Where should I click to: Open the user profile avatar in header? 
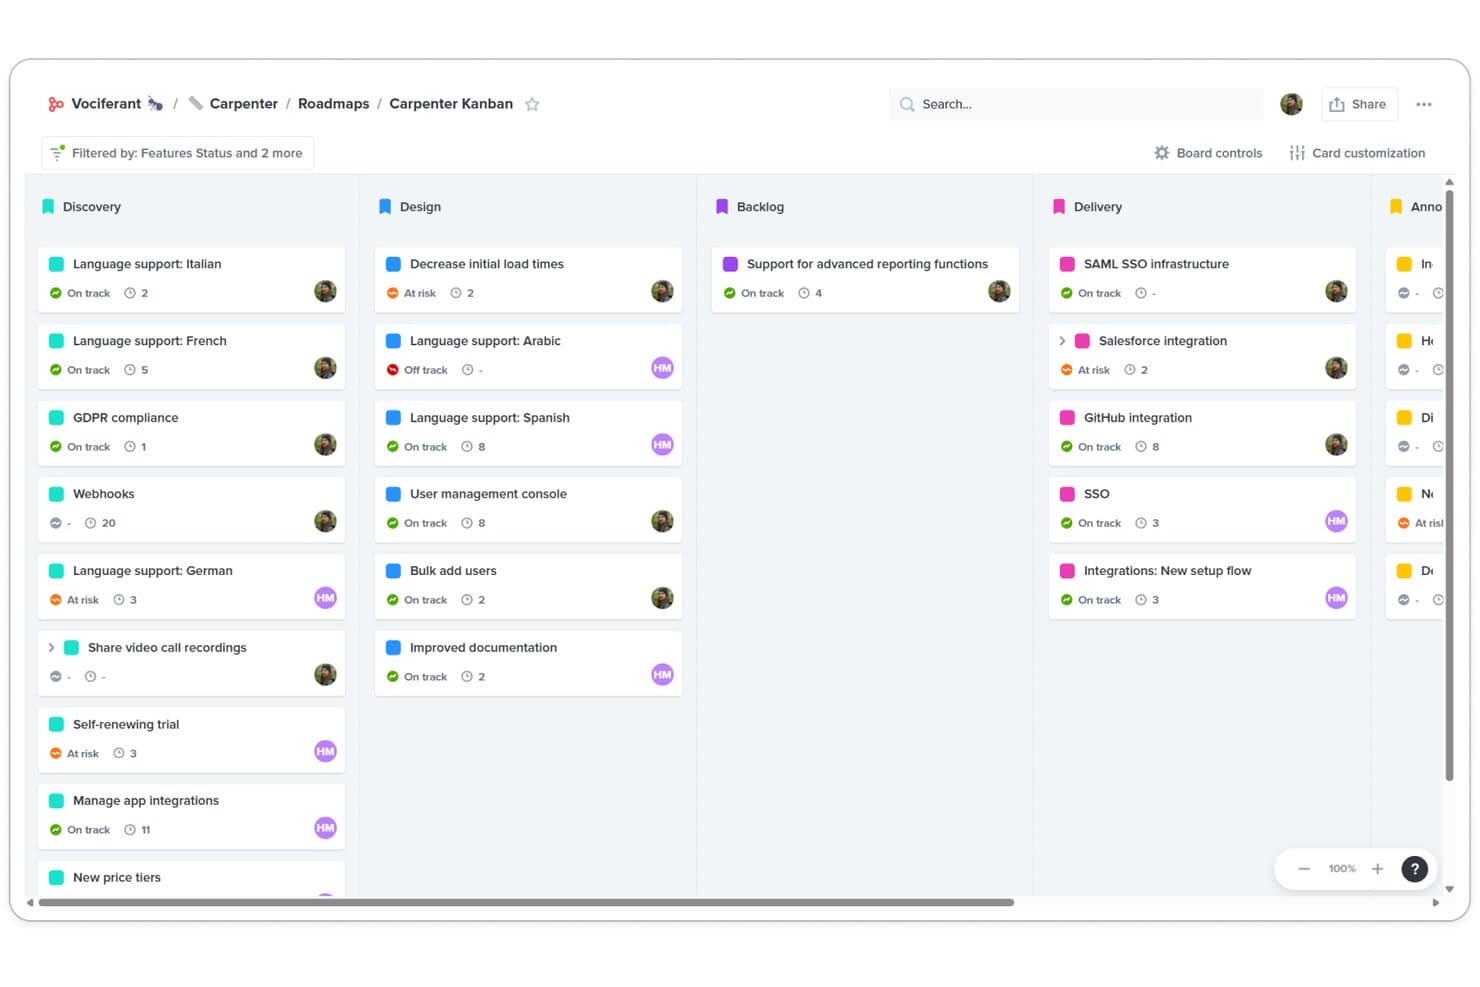1291,104
